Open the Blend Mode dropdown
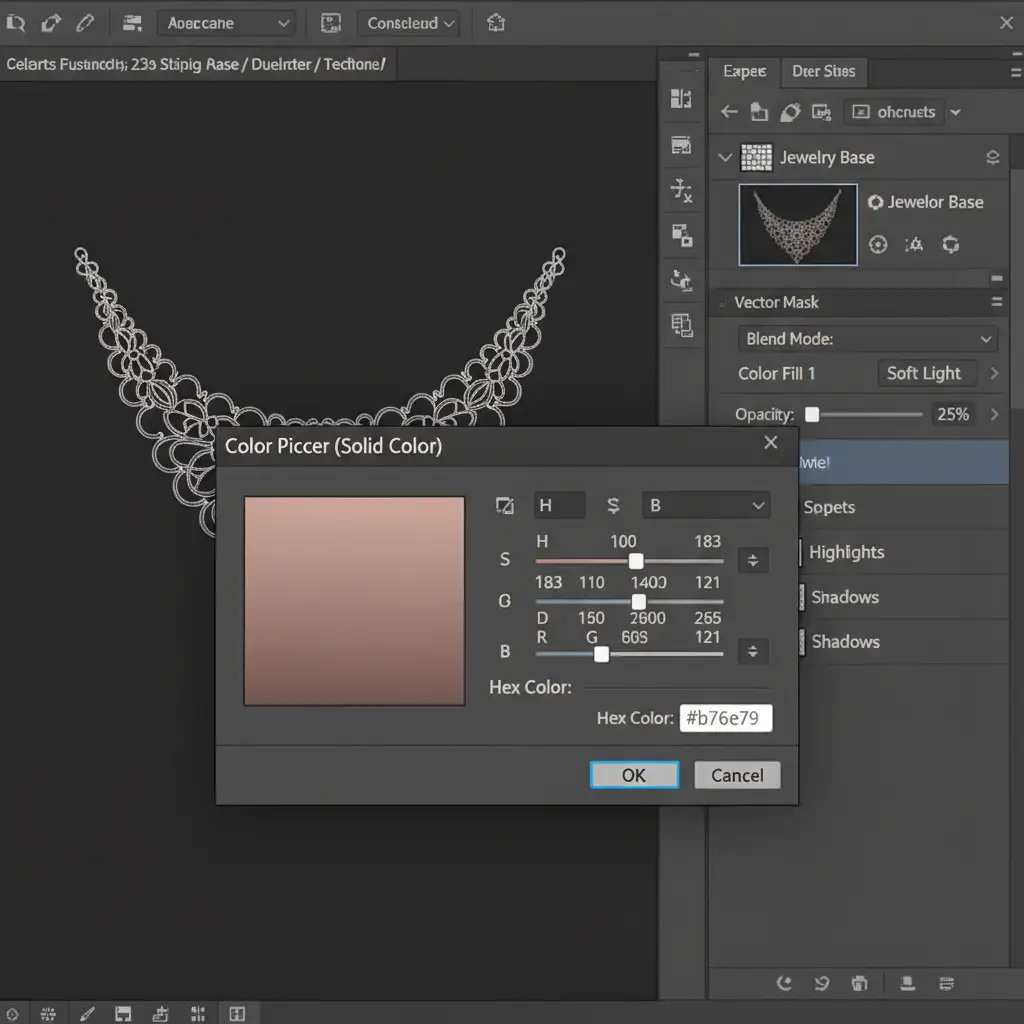 (867, 339)
